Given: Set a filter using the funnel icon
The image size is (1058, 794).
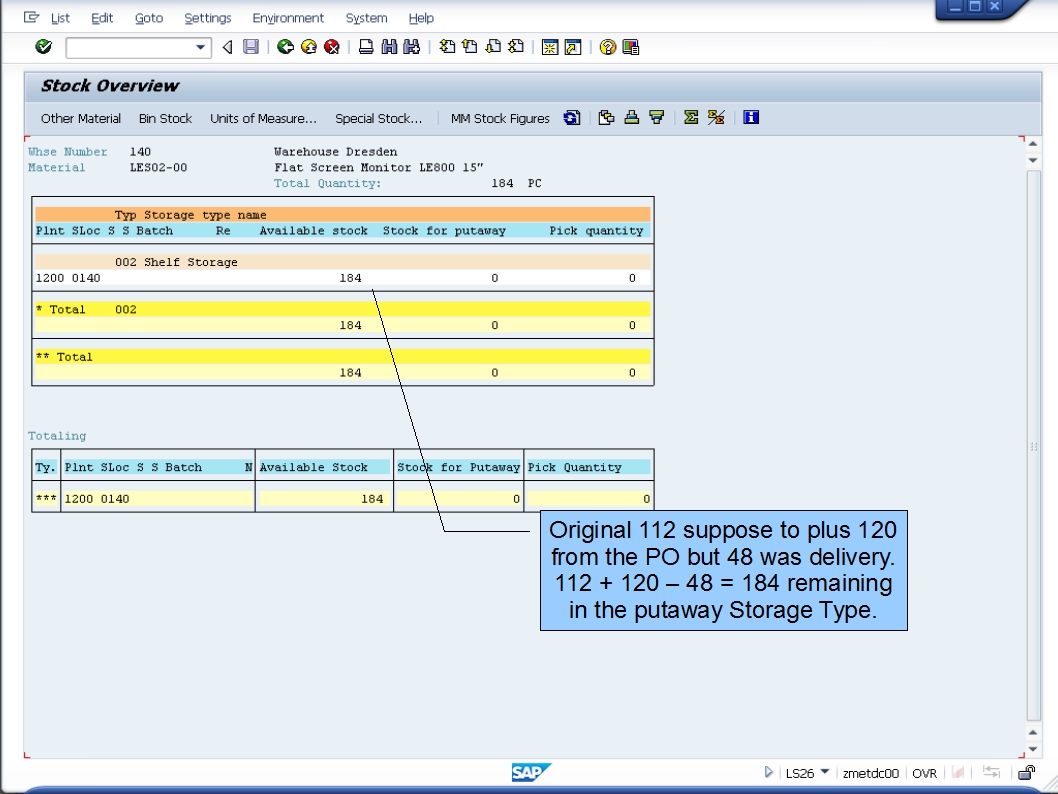Looking at the screenshot, I should coord(657,117).
